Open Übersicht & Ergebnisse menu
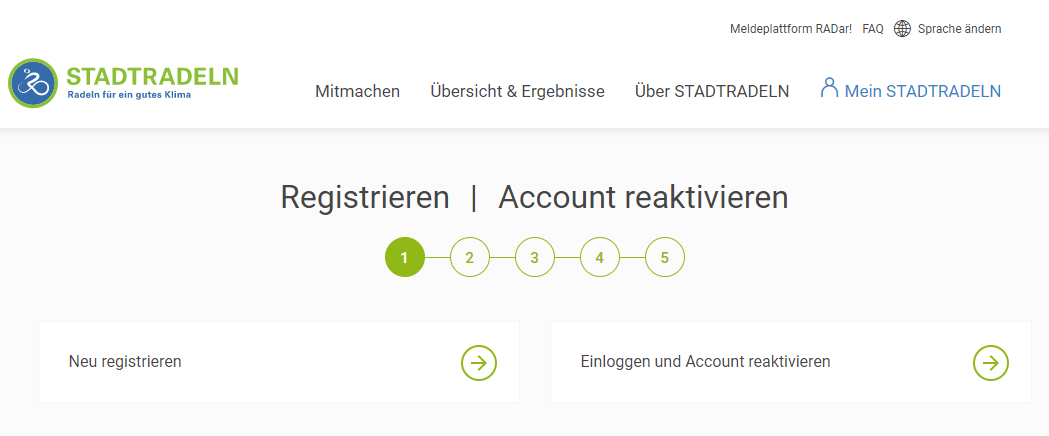The width and height of the screenshot is (1049, 436). click(517, 92)
